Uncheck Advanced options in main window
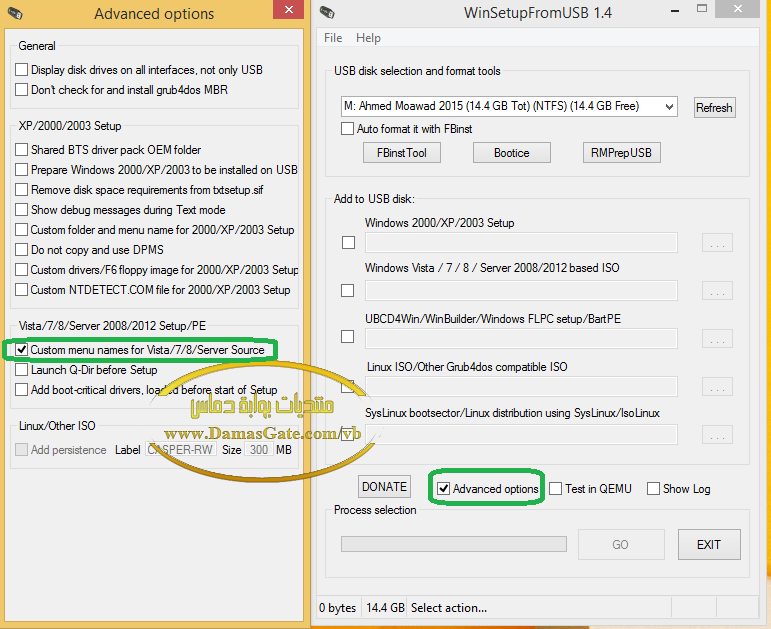 [x=444, y=489]
